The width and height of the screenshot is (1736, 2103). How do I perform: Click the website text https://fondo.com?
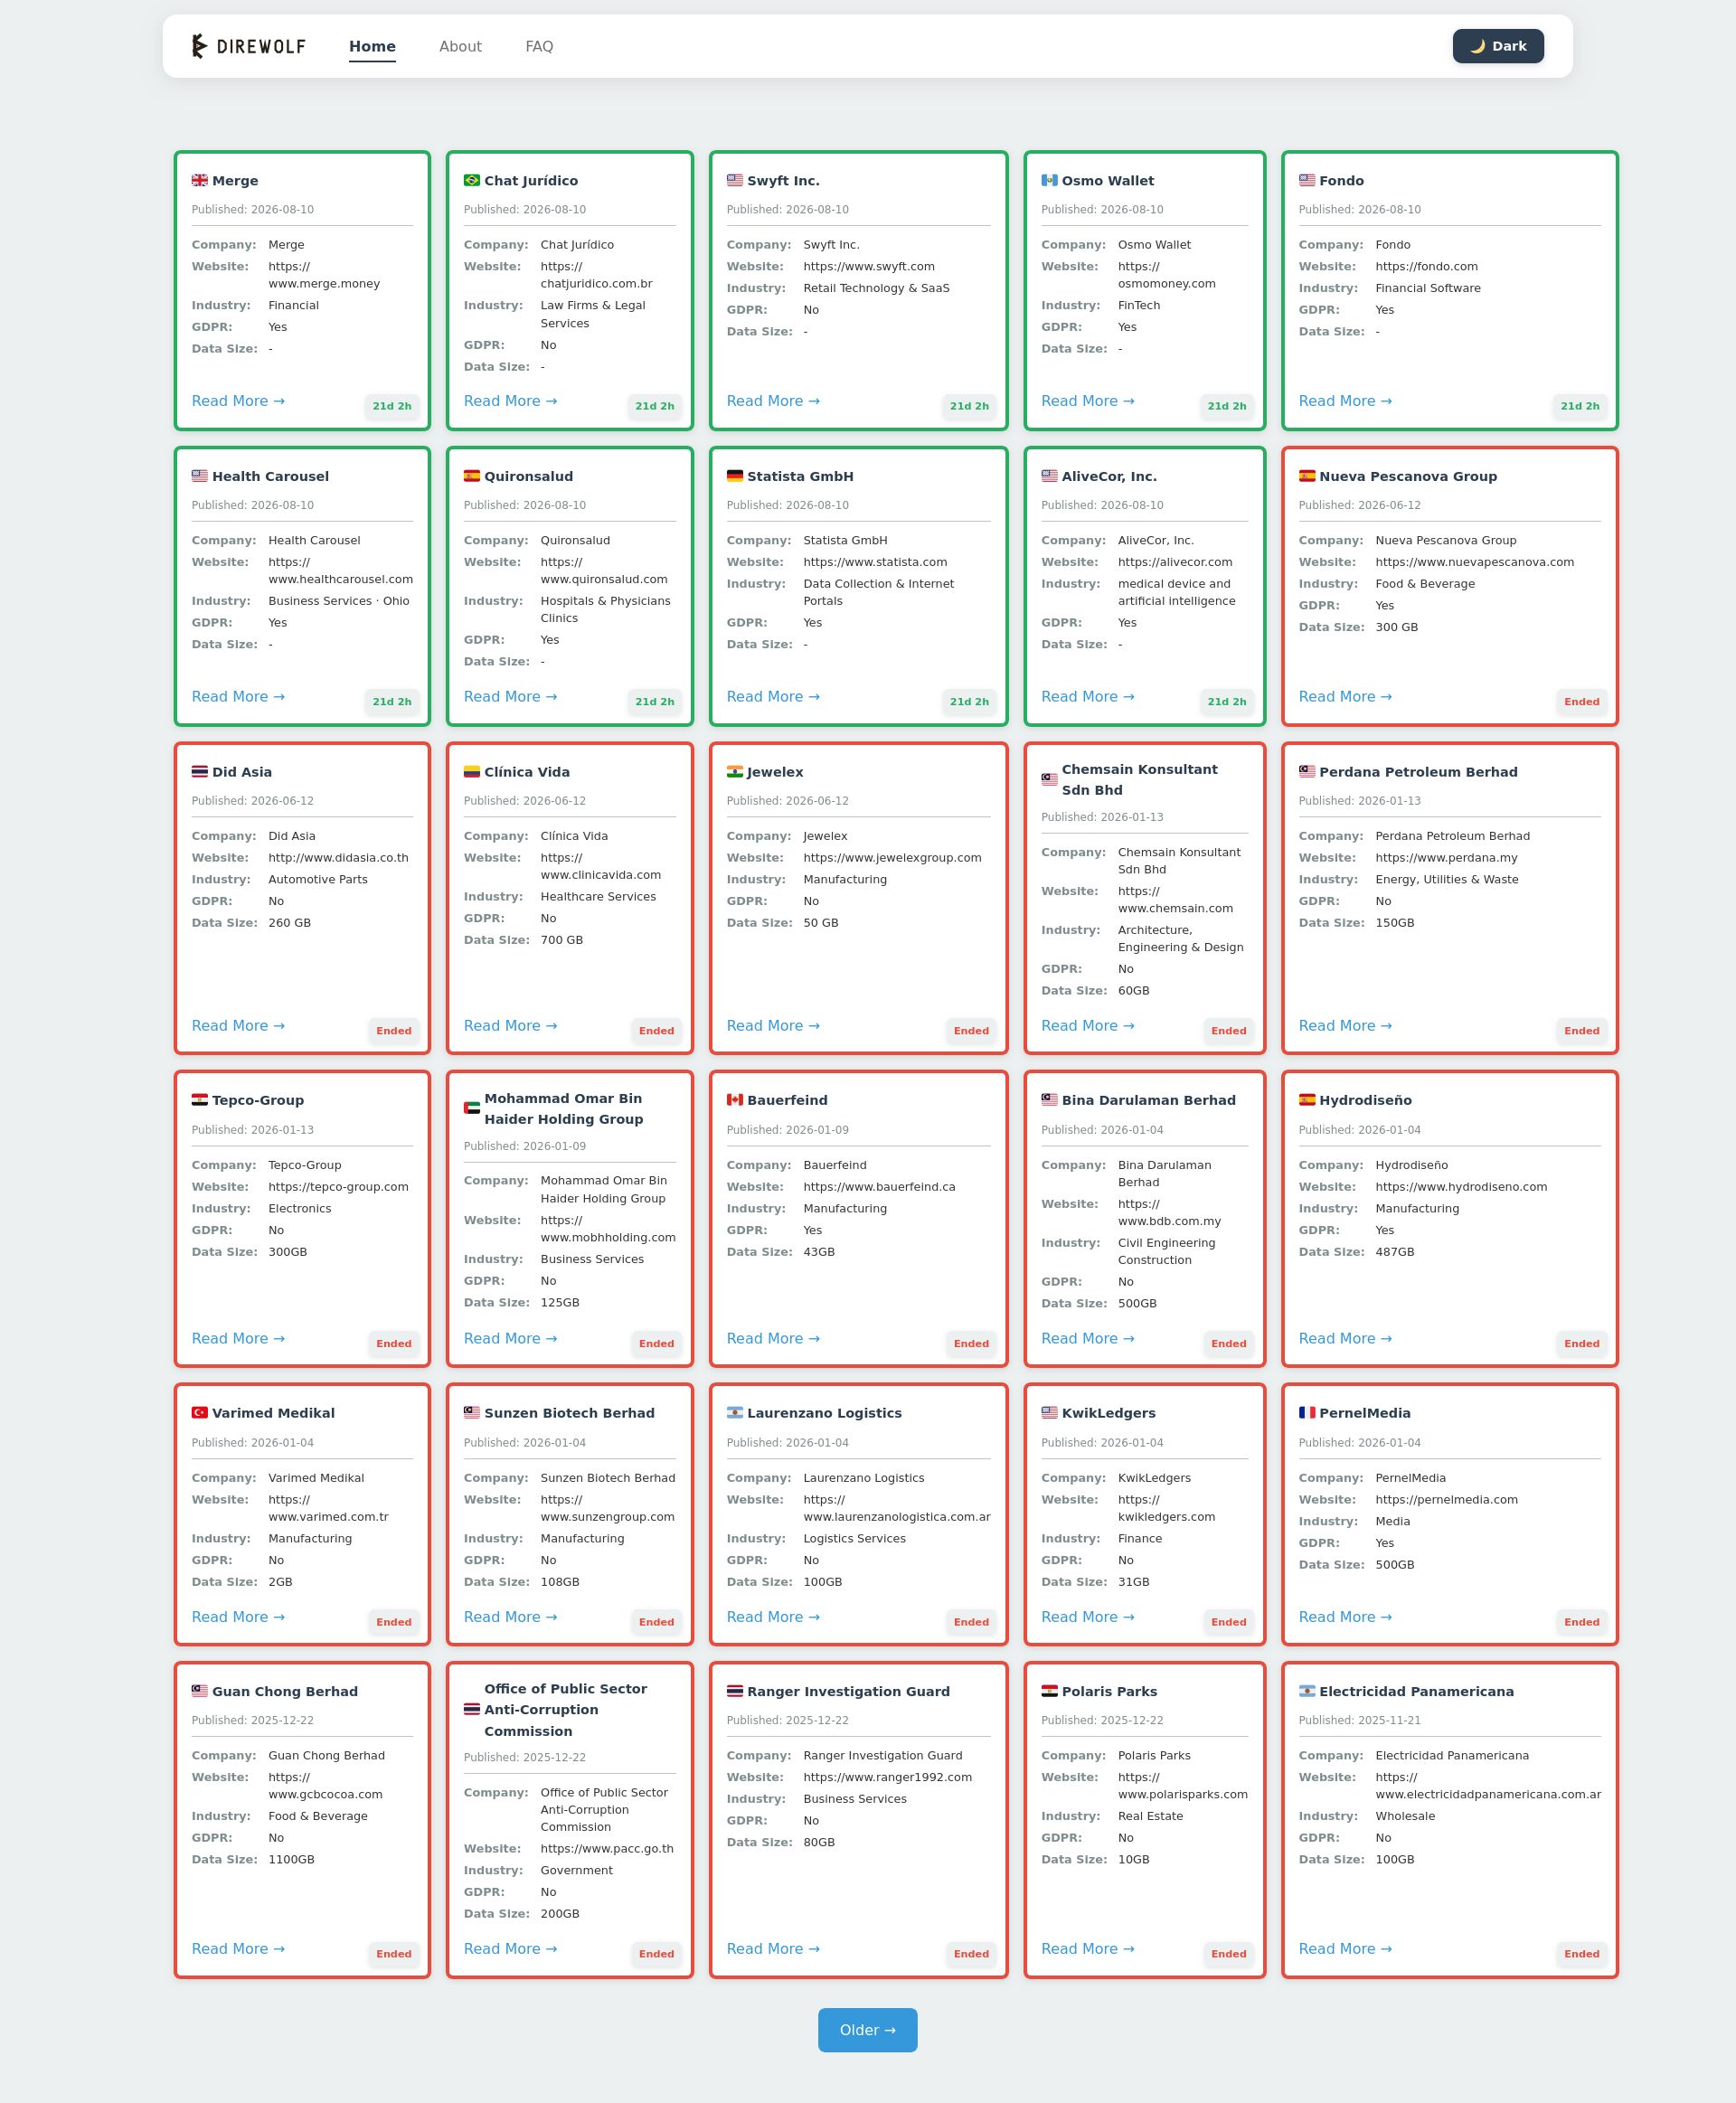1426,267
